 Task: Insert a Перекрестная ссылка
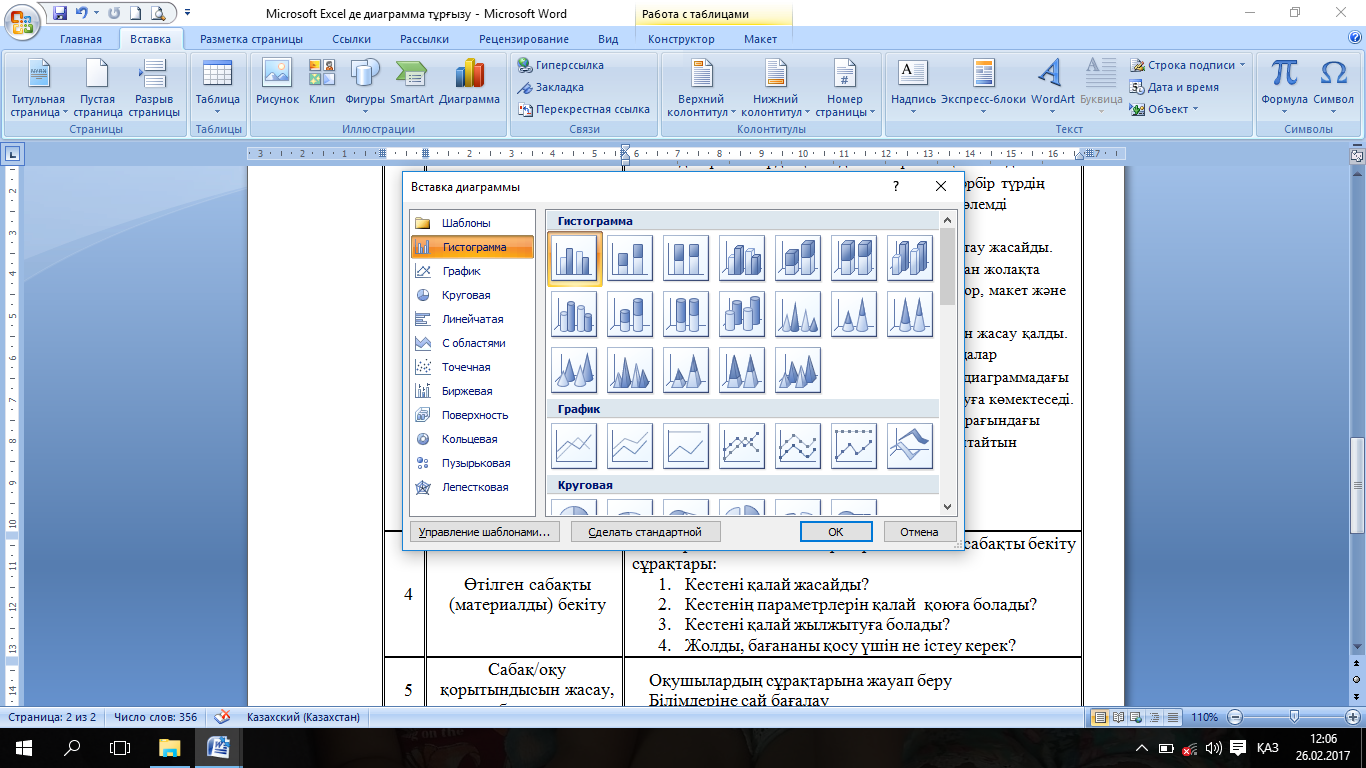pos(584,109)
